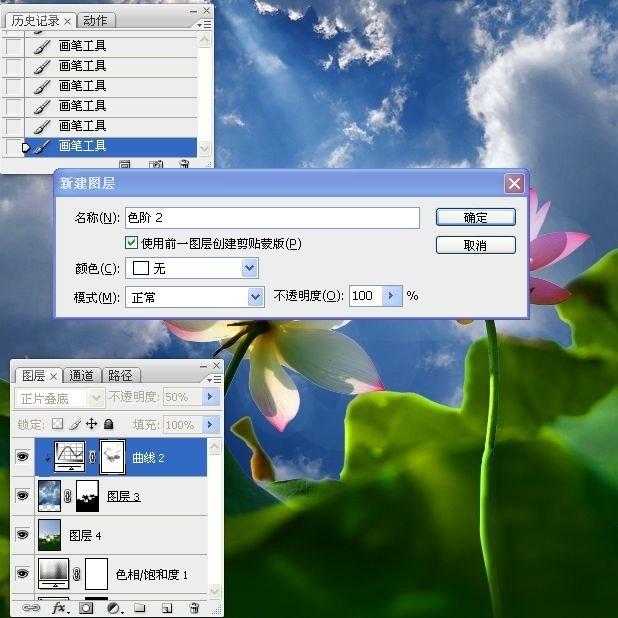Switch to the 路径 tab

[x=120, y=376]
